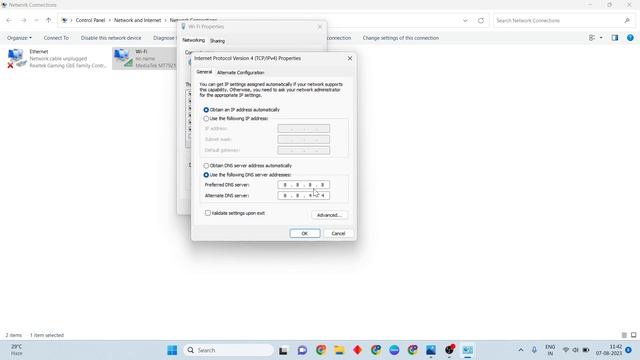Select Use the following IP address

click(206, 119)
